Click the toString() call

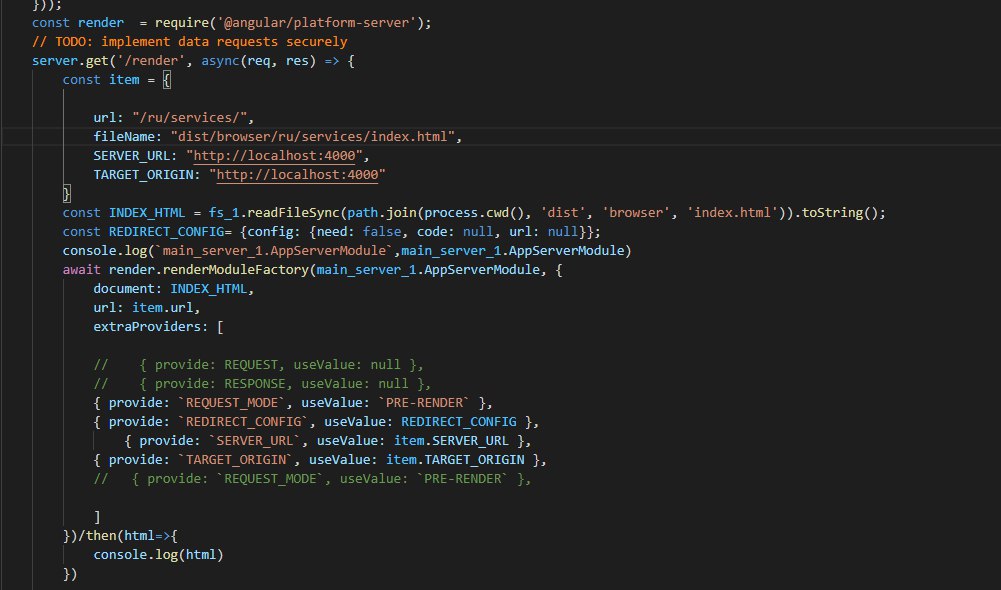pos(839,213)
